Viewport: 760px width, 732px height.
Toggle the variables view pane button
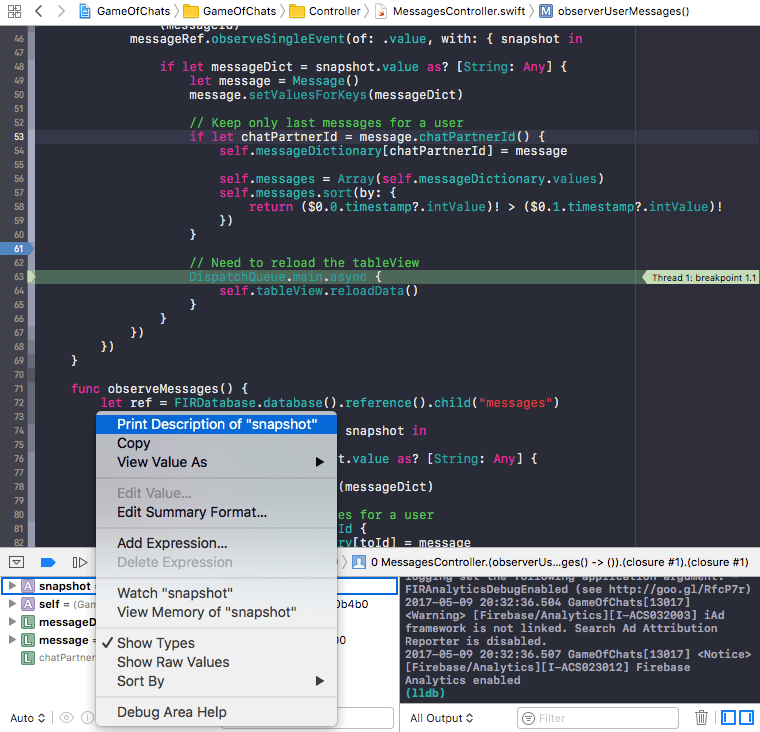(728, 717)
